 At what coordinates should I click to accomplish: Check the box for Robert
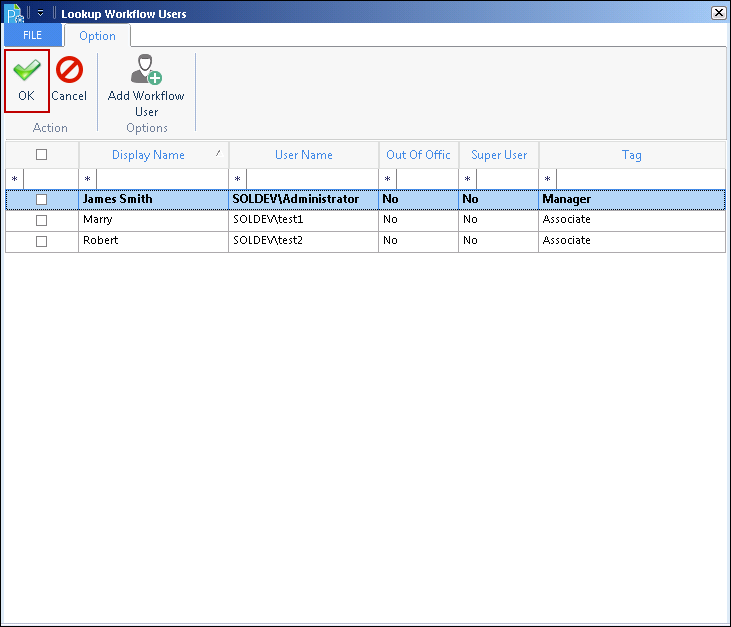click(41, 241)
